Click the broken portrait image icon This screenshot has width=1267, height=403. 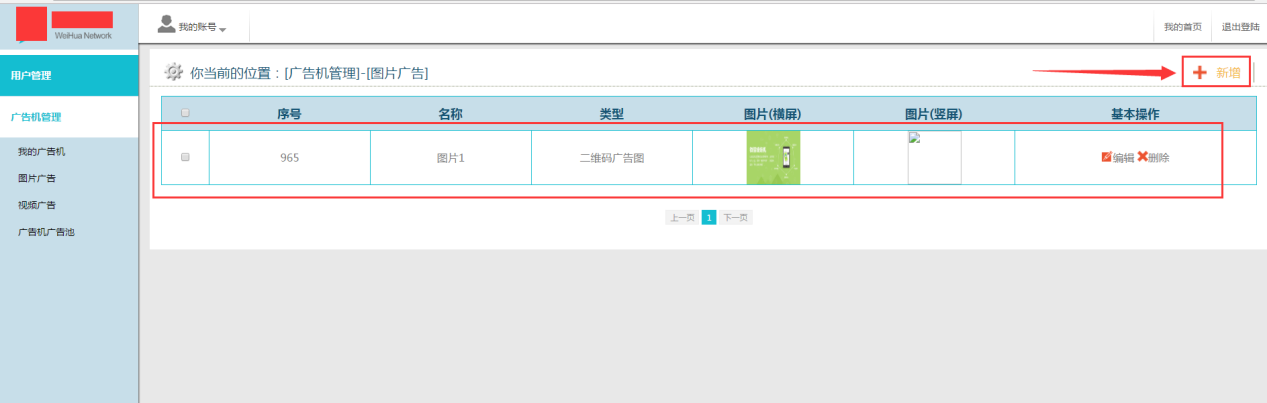914,139
